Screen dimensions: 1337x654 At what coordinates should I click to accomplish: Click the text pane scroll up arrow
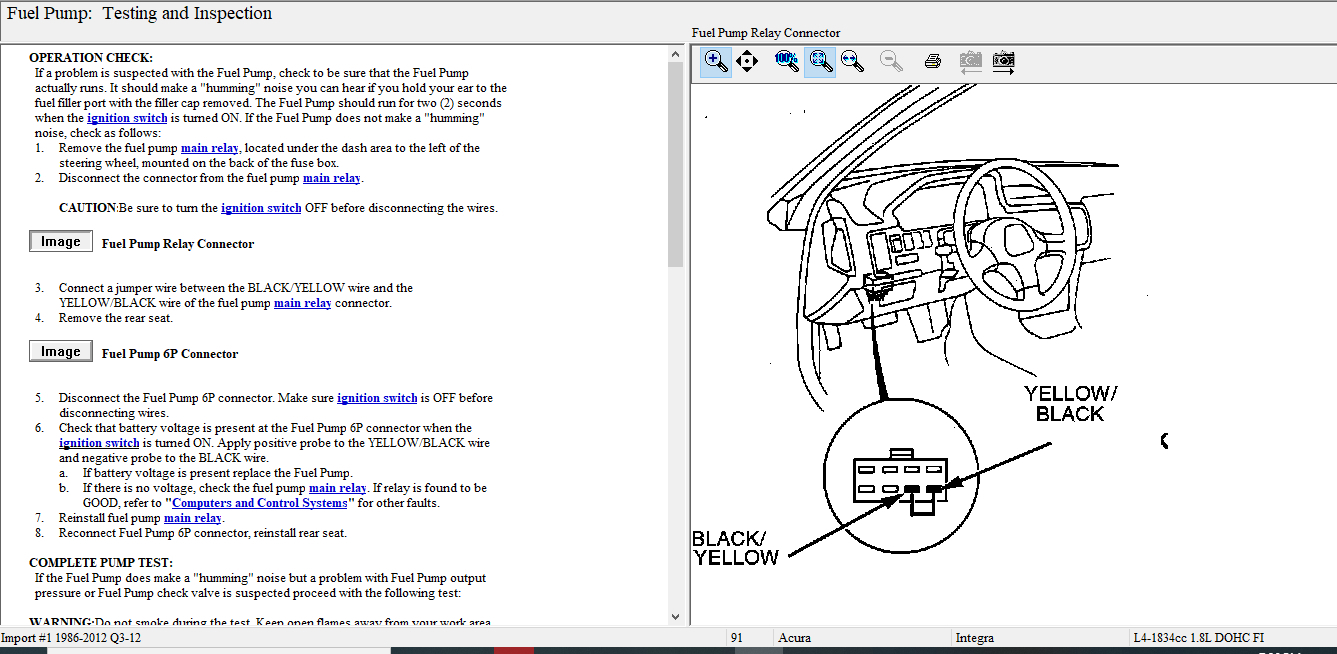point(675,53)
